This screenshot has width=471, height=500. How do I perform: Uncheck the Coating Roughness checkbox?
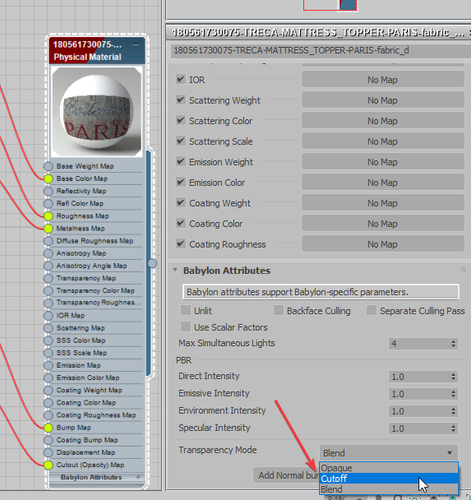(181, 244)
